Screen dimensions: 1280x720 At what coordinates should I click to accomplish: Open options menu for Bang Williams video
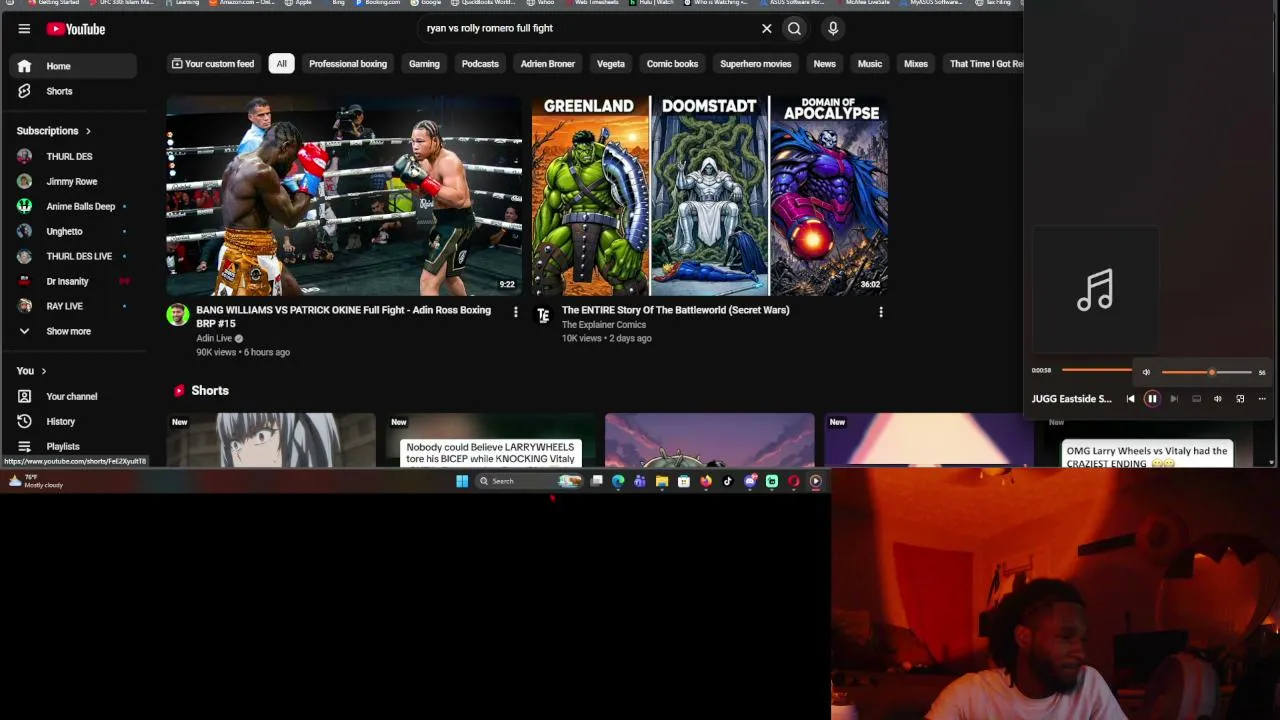pos(516,313)
